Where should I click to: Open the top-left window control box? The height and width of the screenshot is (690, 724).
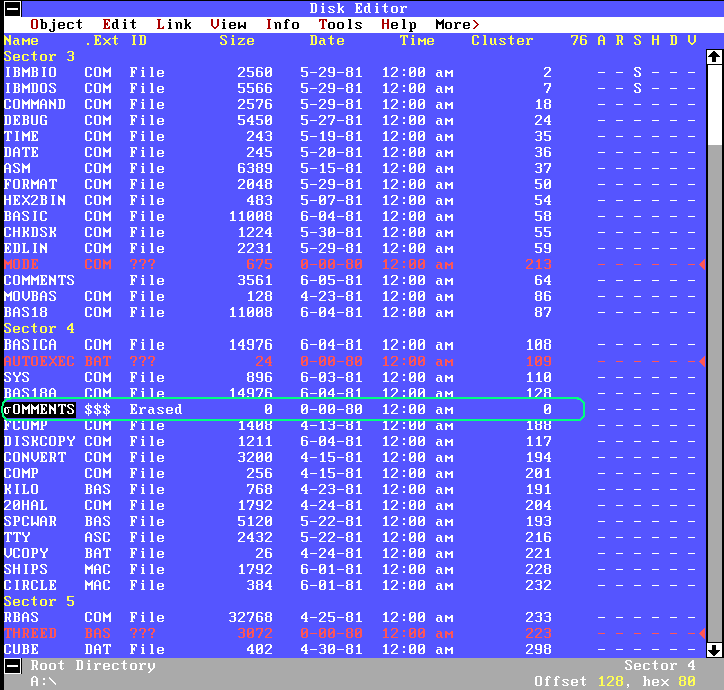(x=14, y=24)
